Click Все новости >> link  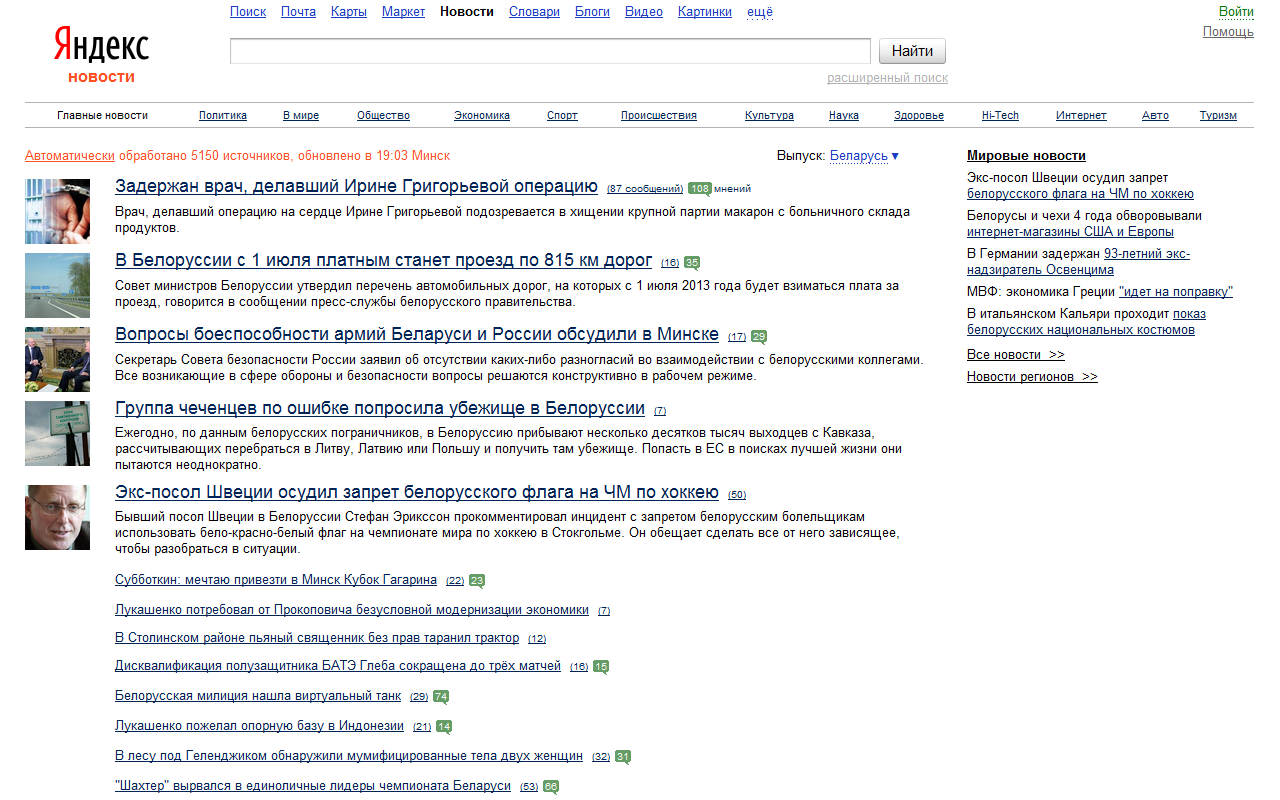point(1016,355)
